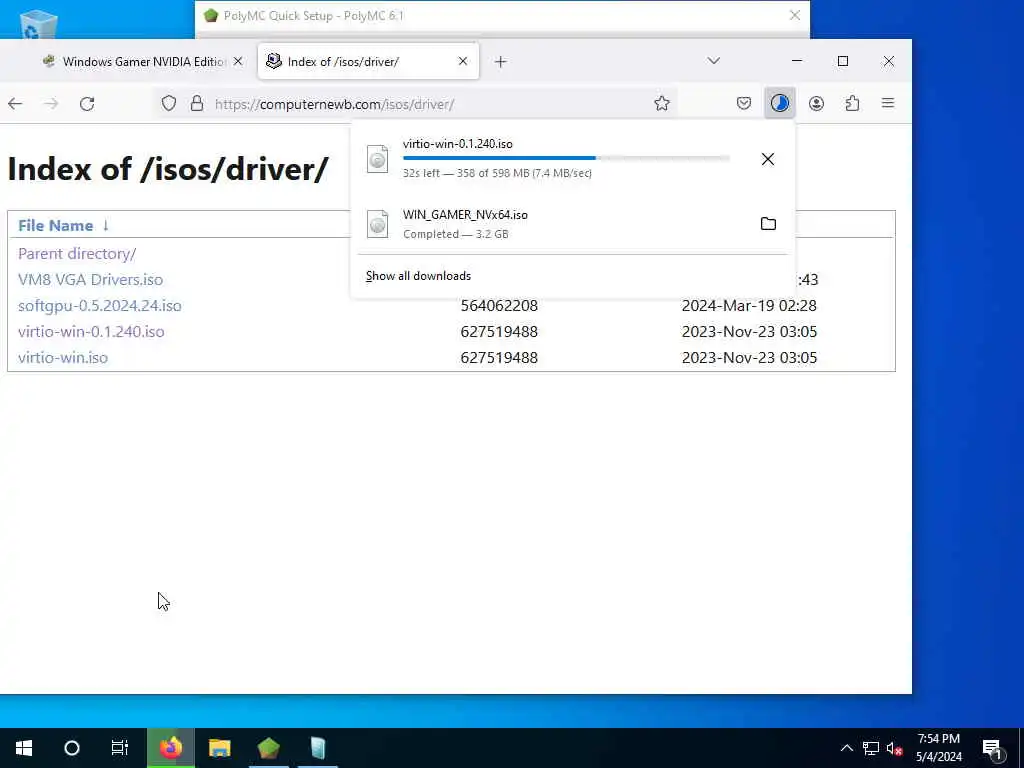Open the network status tray icon
The width and height of the screenshot is (1024, 768).
coord(871,748)
